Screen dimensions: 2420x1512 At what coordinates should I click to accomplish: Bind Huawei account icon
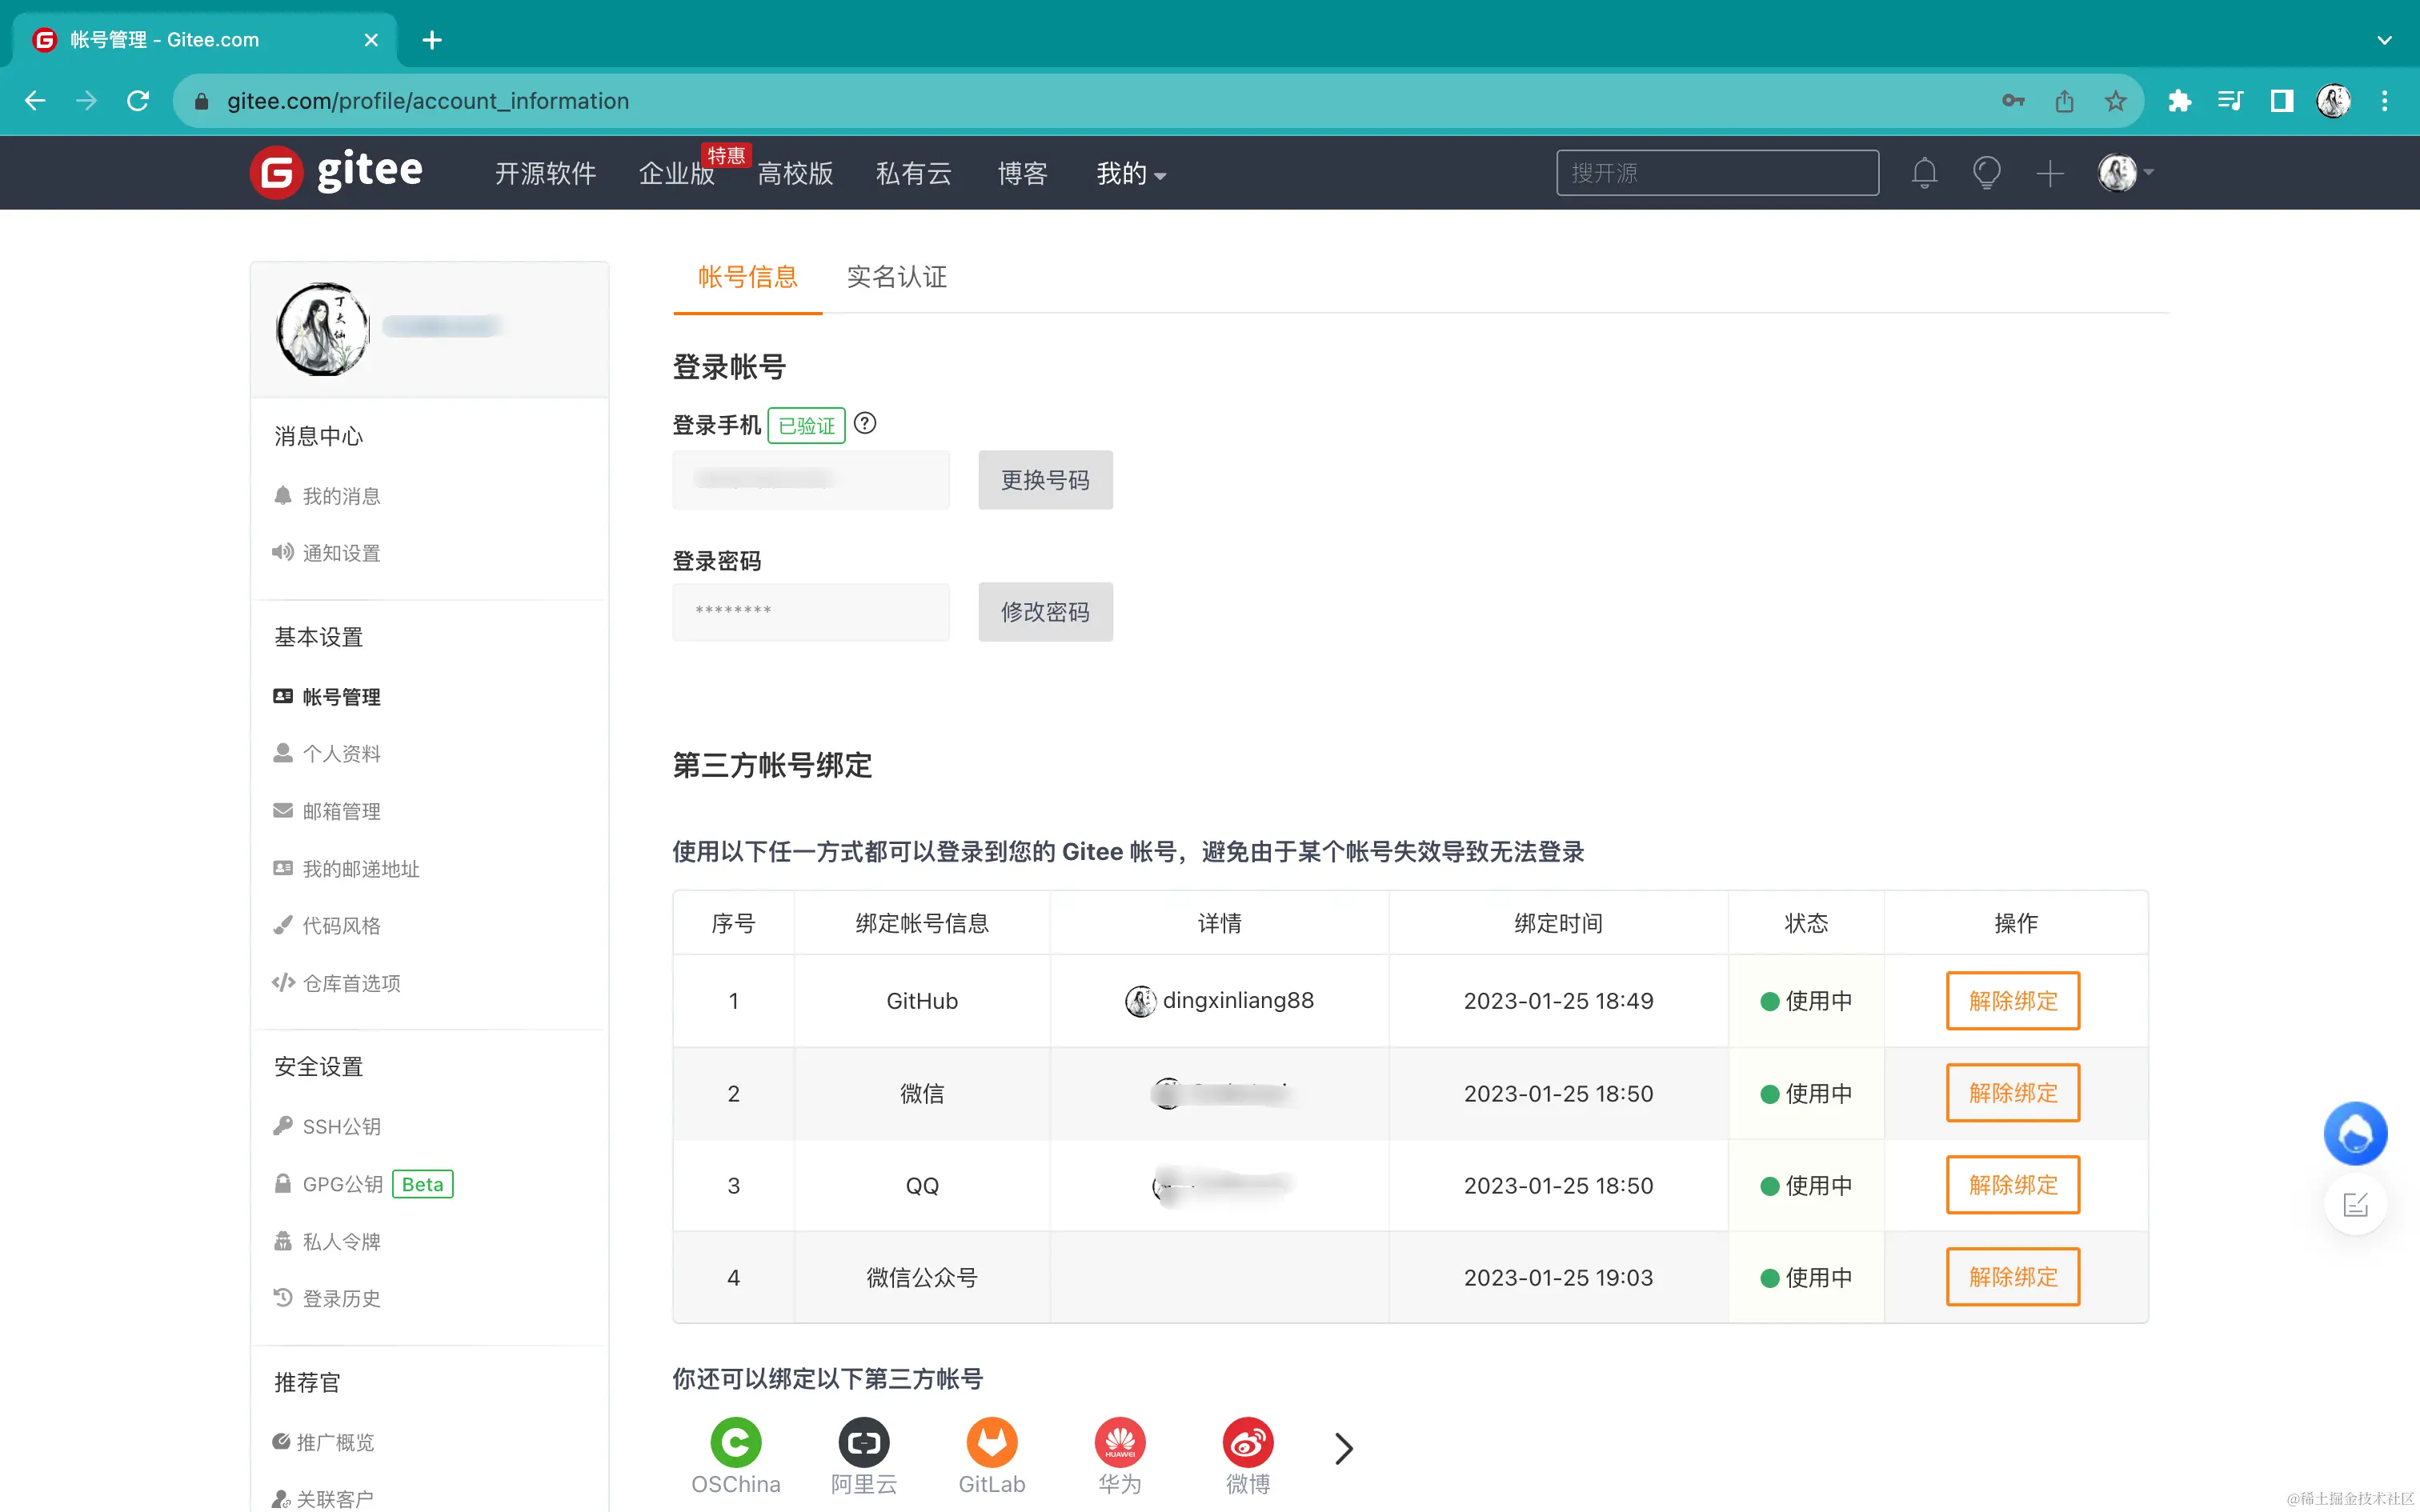(1119, 1442)
